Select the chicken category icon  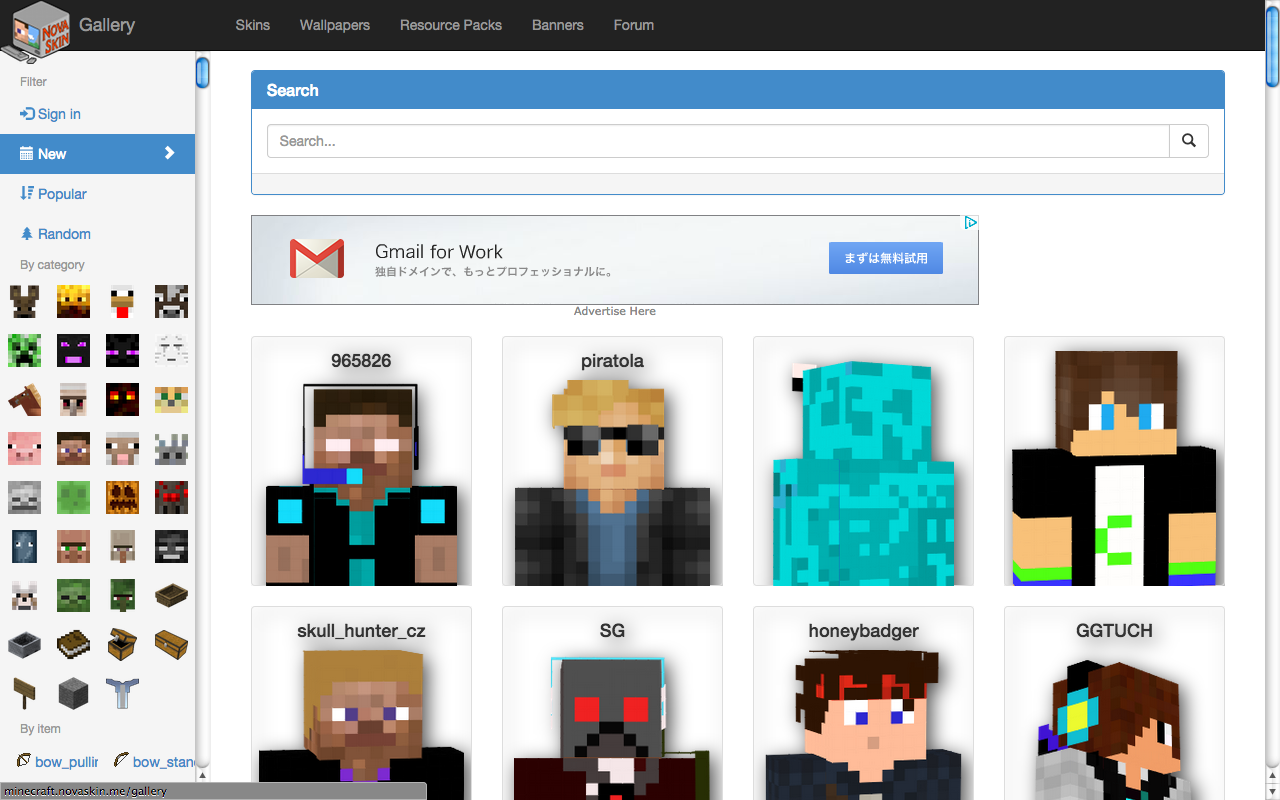click(x=122, y=301)
